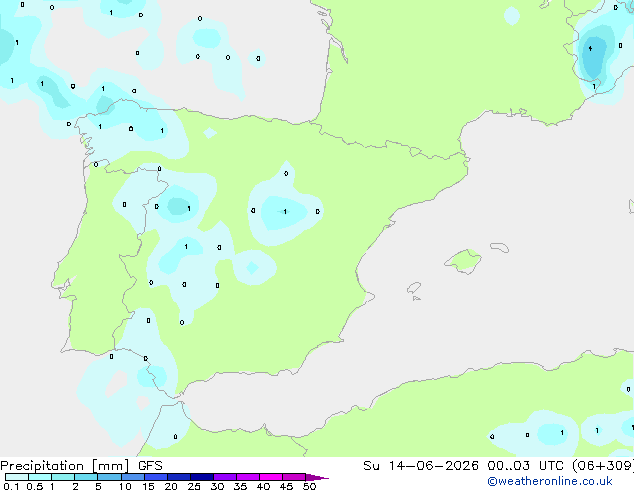Select the '20' legend scale label

(171, 486)
